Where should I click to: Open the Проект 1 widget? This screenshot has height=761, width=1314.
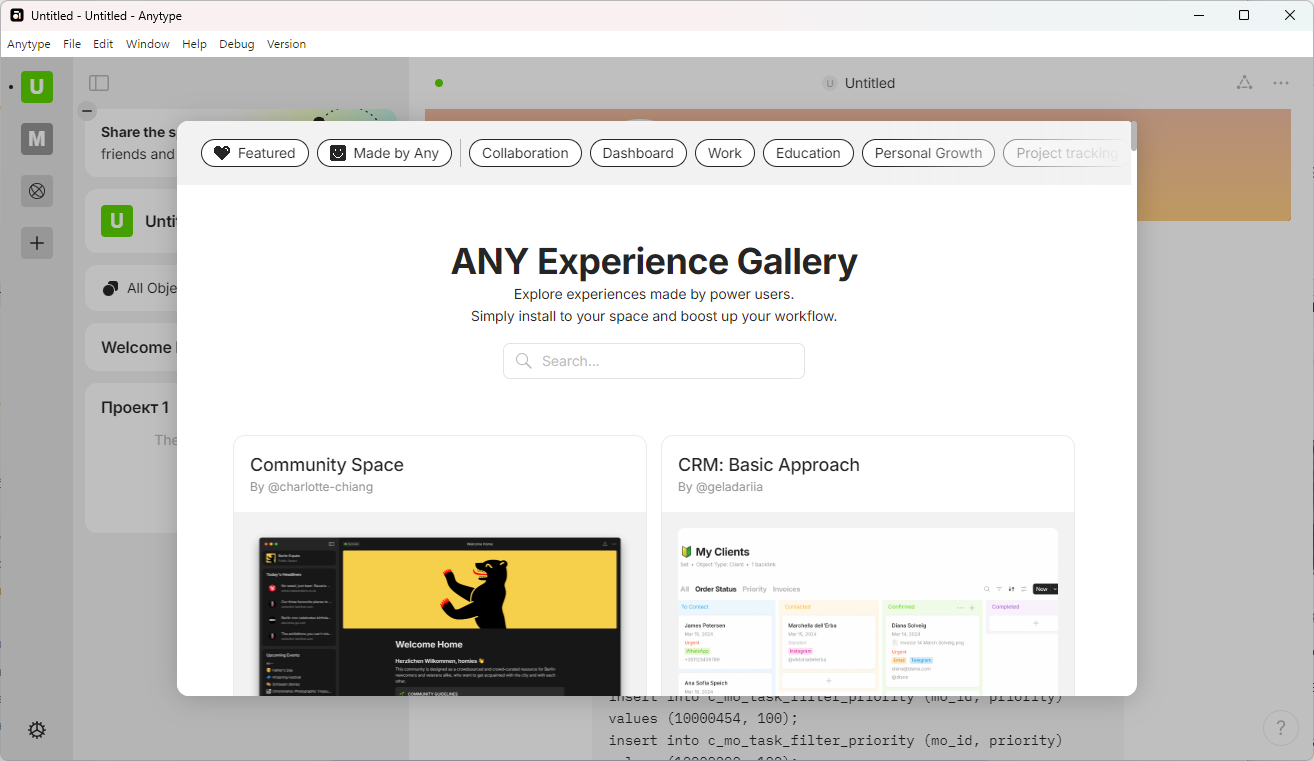point(135,408)
